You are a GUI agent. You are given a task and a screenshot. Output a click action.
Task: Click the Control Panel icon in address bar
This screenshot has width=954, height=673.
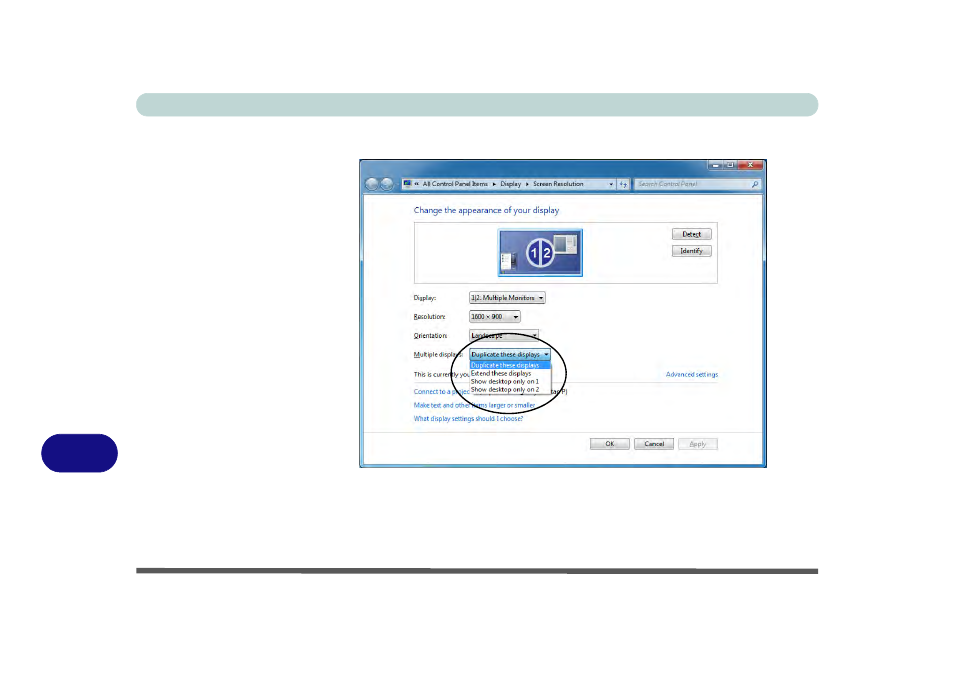click(x=408, y=184)
